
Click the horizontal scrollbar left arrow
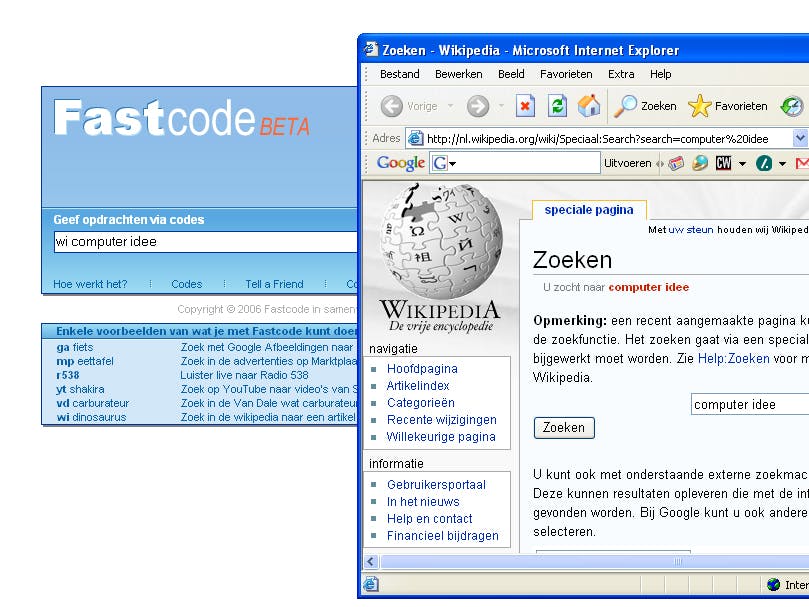tap(370, 562)
